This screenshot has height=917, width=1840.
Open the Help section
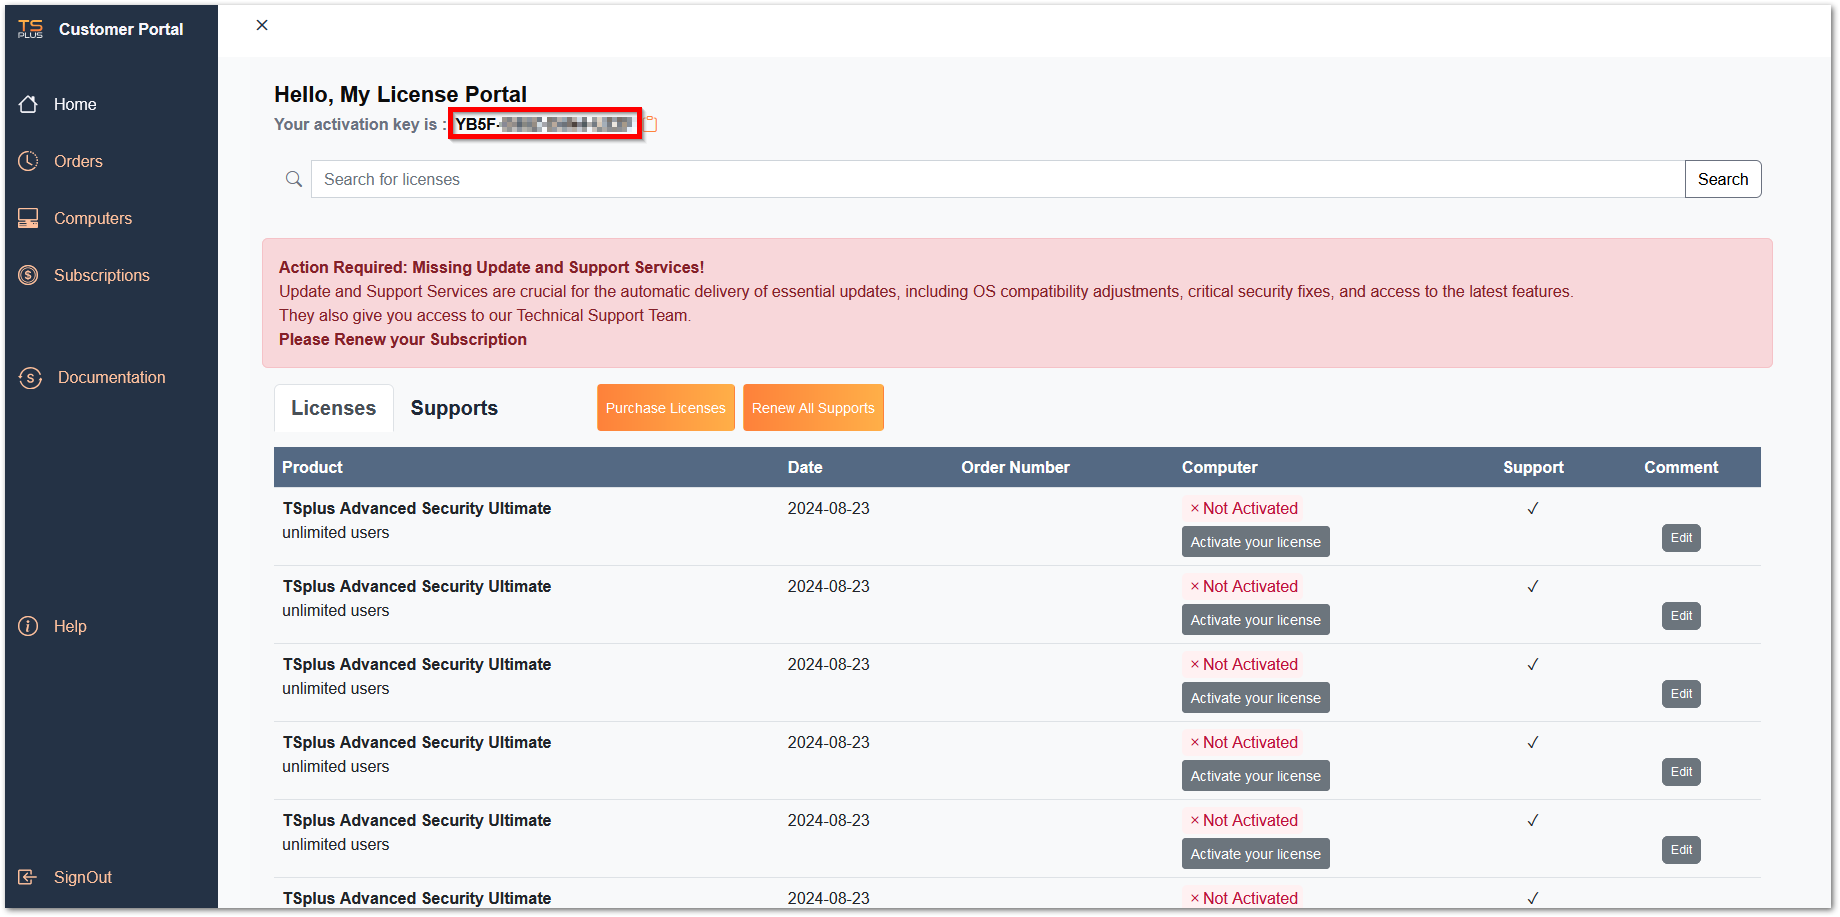click(x=70, y=626)
